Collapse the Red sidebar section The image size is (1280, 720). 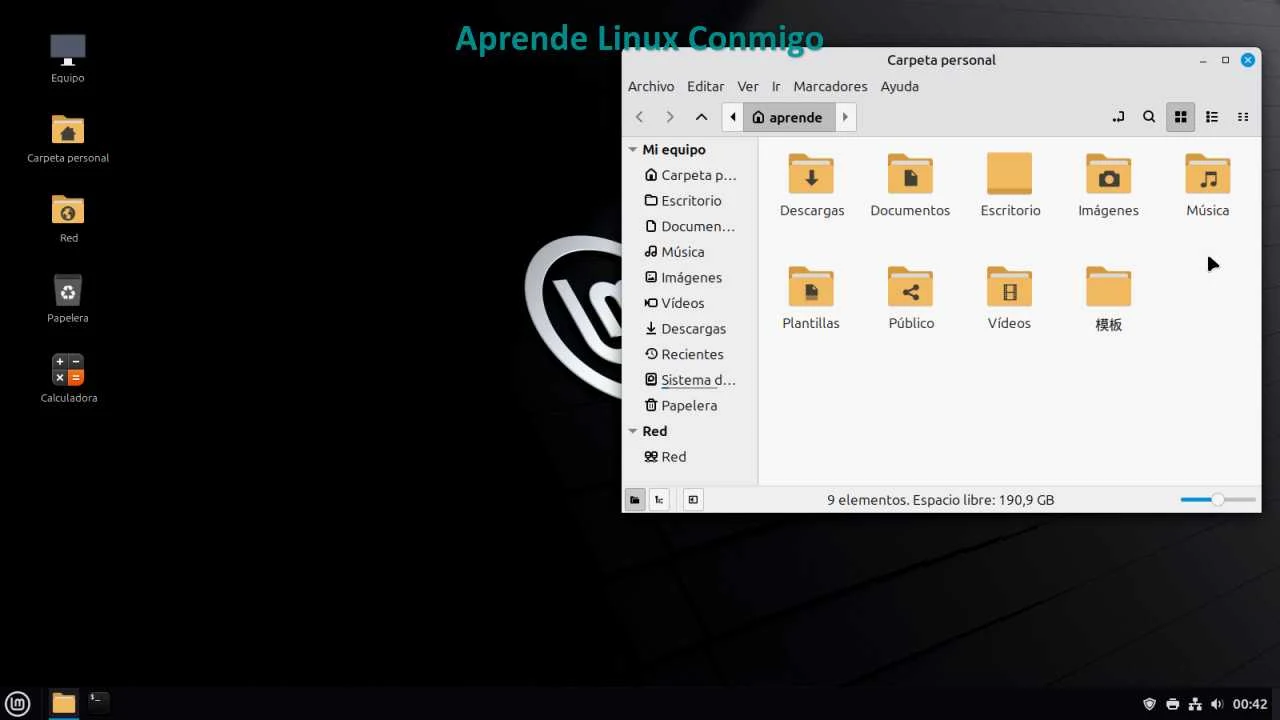(x=632, y=432)
